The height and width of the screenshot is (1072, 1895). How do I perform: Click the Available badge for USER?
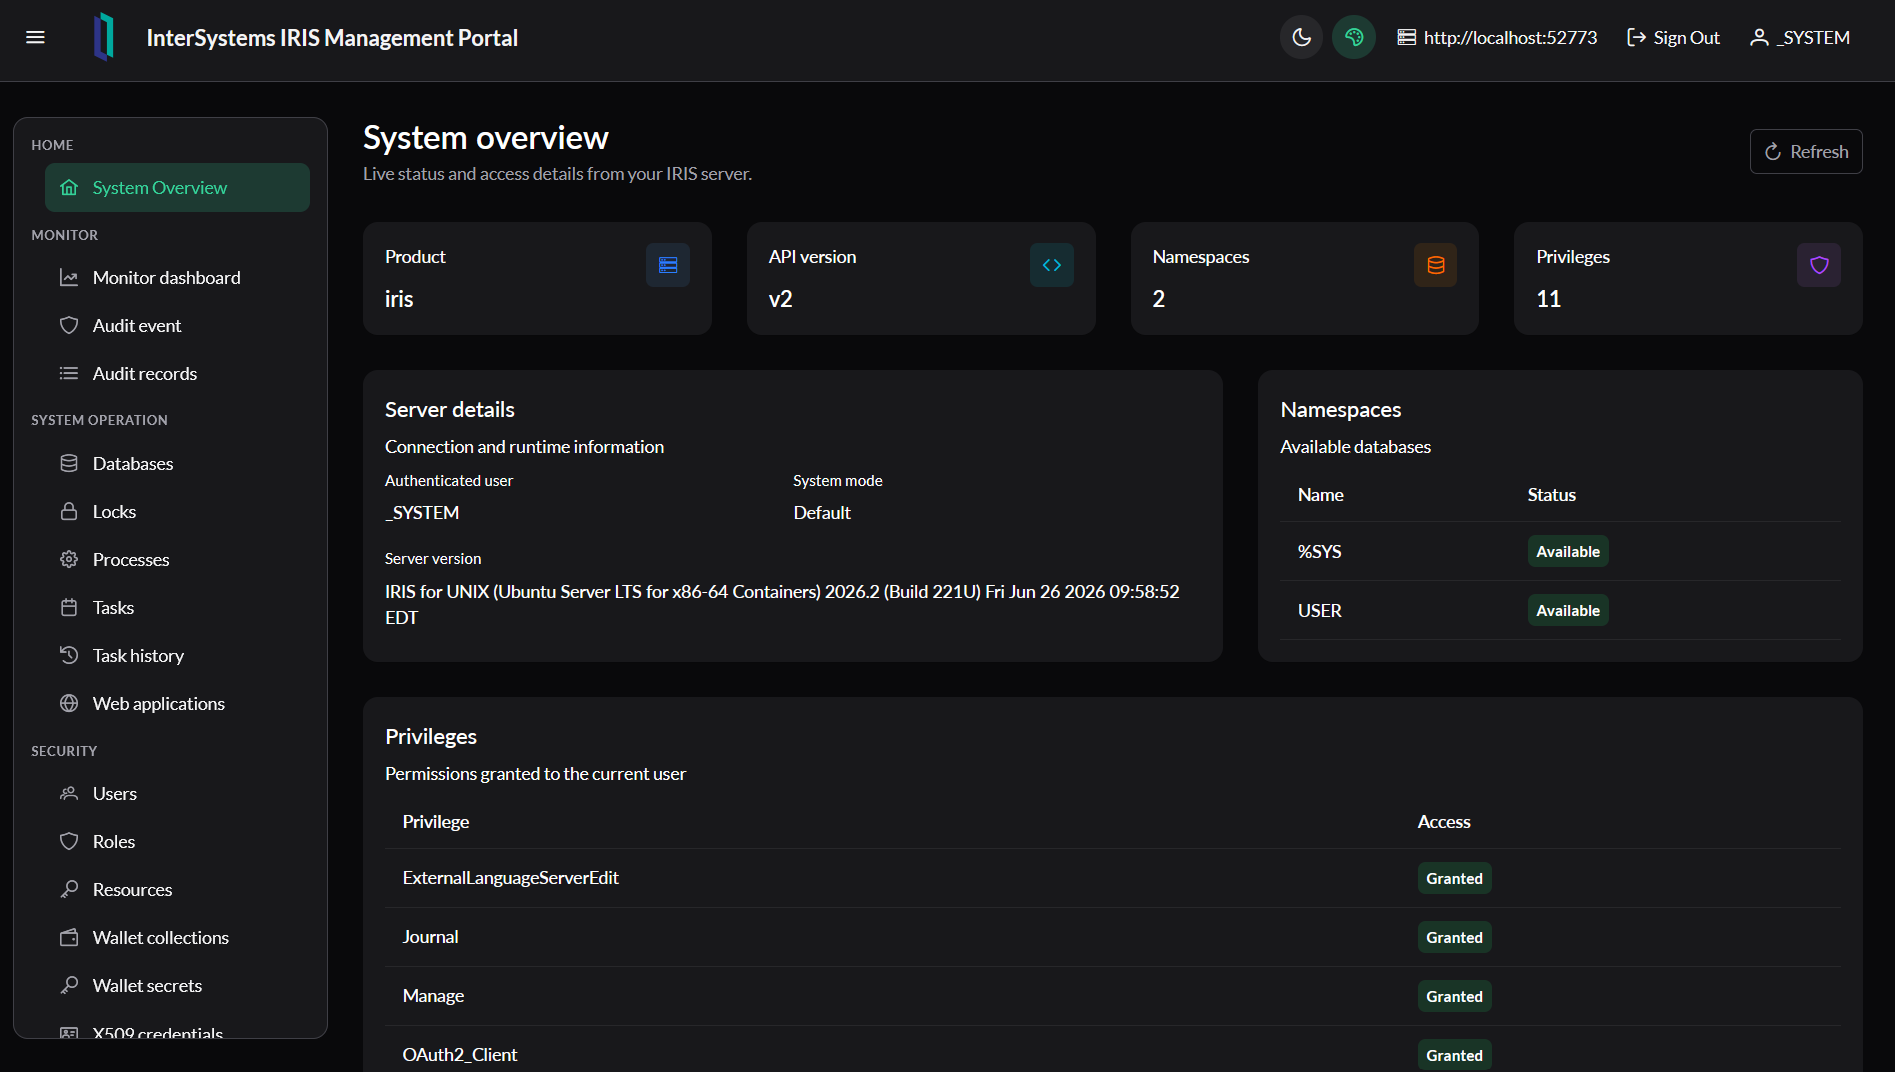(1568, 611)
